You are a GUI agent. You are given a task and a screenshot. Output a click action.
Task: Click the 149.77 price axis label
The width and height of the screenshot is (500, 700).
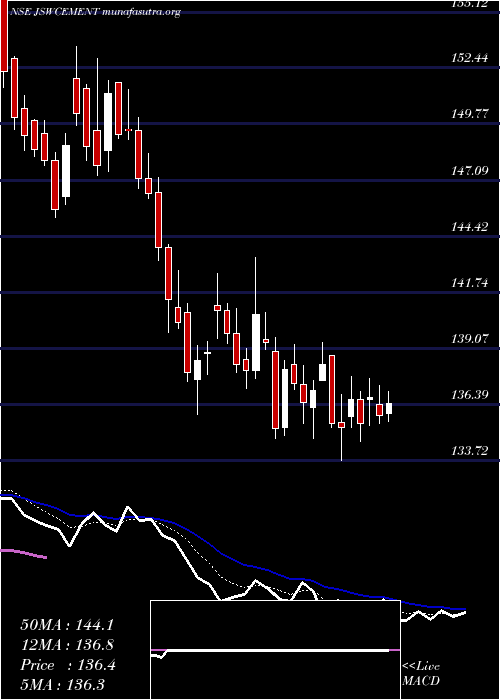click(x=468, y=114)
